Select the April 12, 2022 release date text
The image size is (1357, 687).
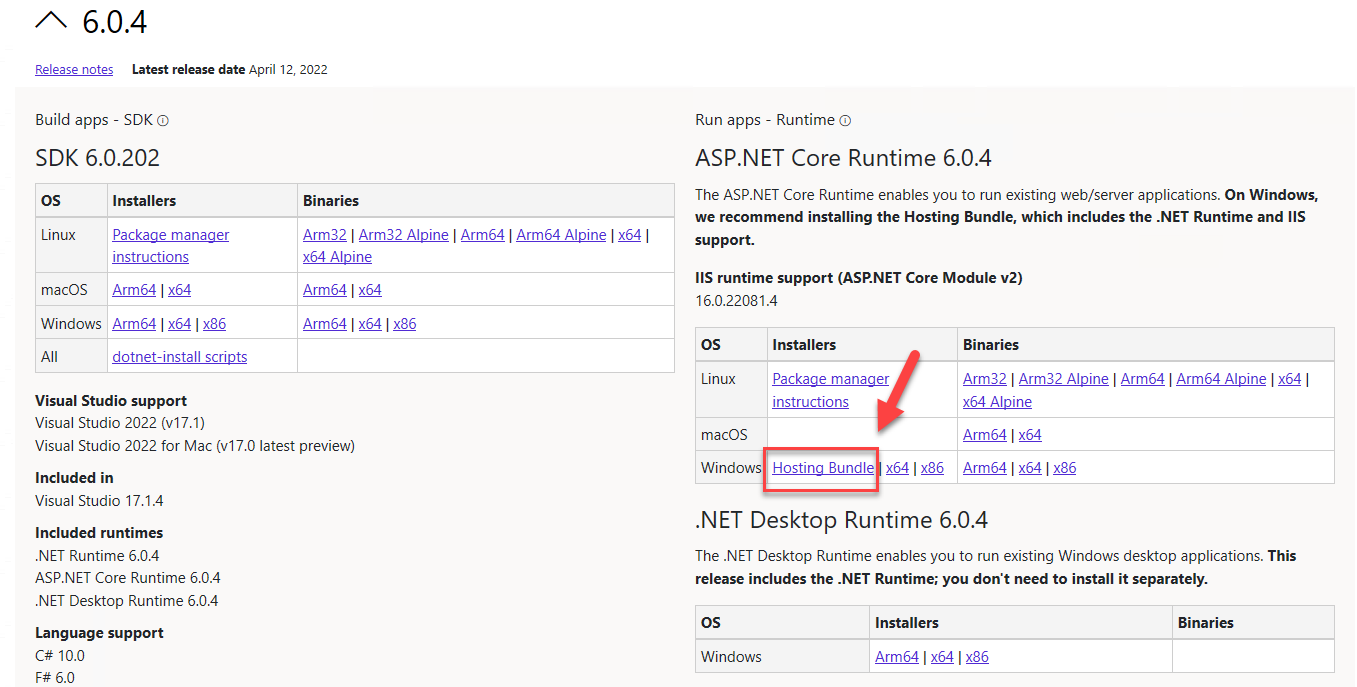click(x=288, y=70)
